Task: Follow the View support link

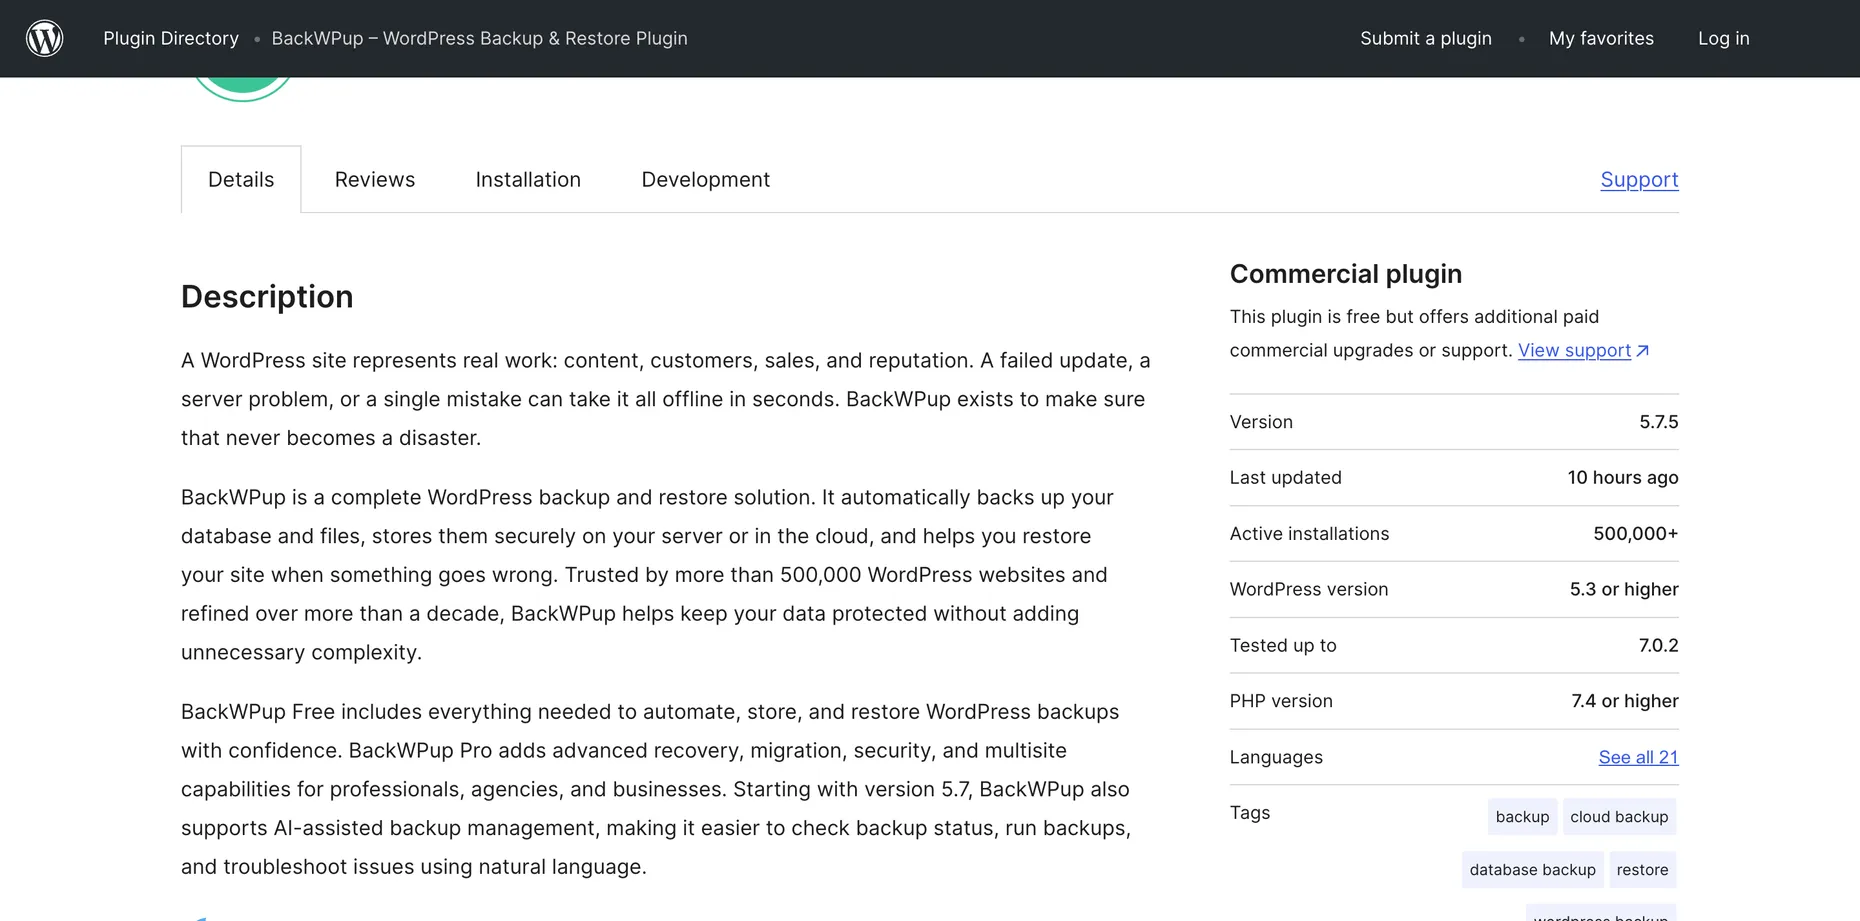Action: [x=1574, y=350]
